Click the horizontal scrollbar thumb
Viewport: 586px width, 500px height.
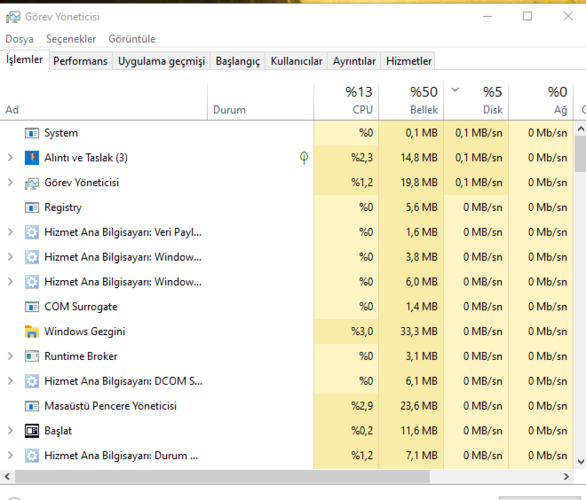(222, 476)
